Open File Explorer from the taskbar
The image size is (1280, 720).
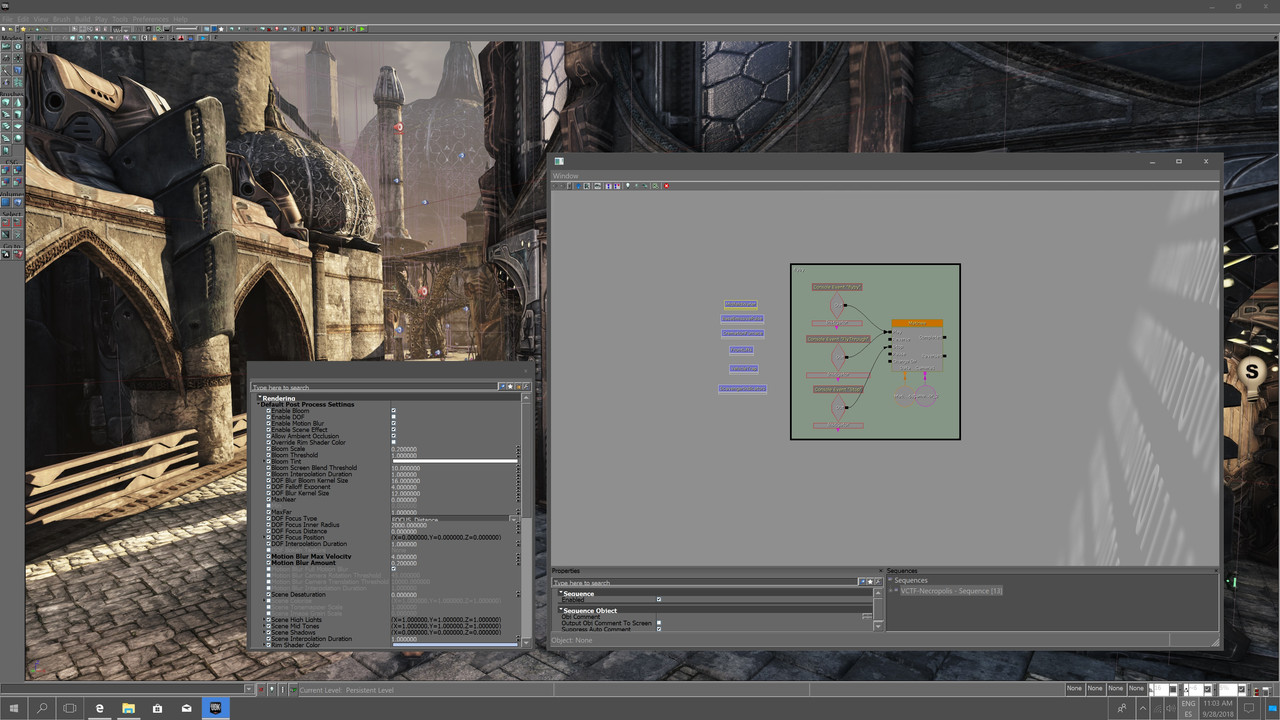tap(129, 708)
